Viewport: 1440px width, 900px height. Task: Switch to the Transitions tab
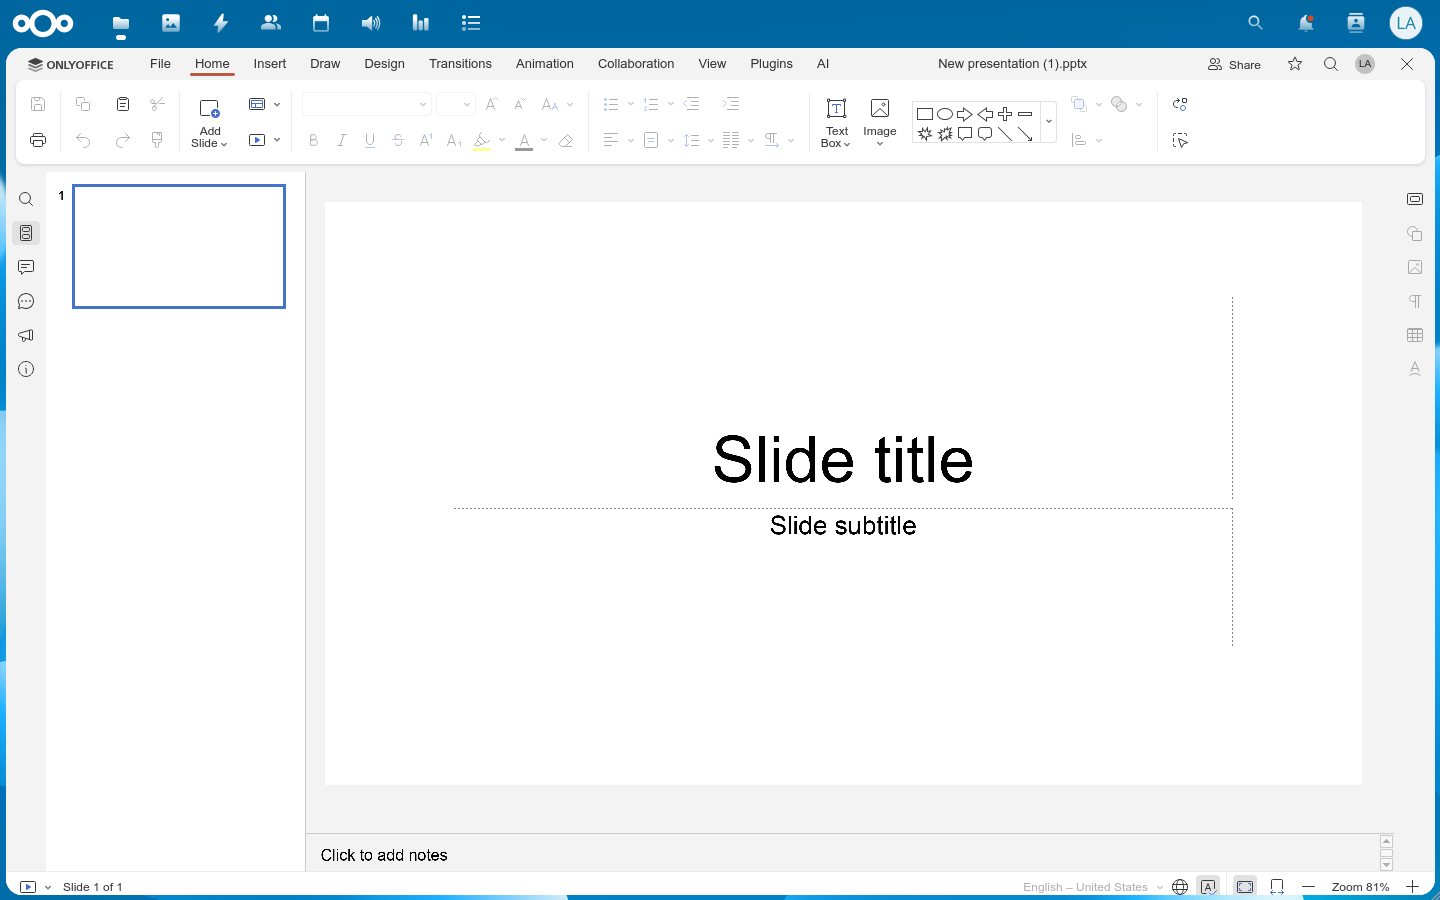(460, 64)
